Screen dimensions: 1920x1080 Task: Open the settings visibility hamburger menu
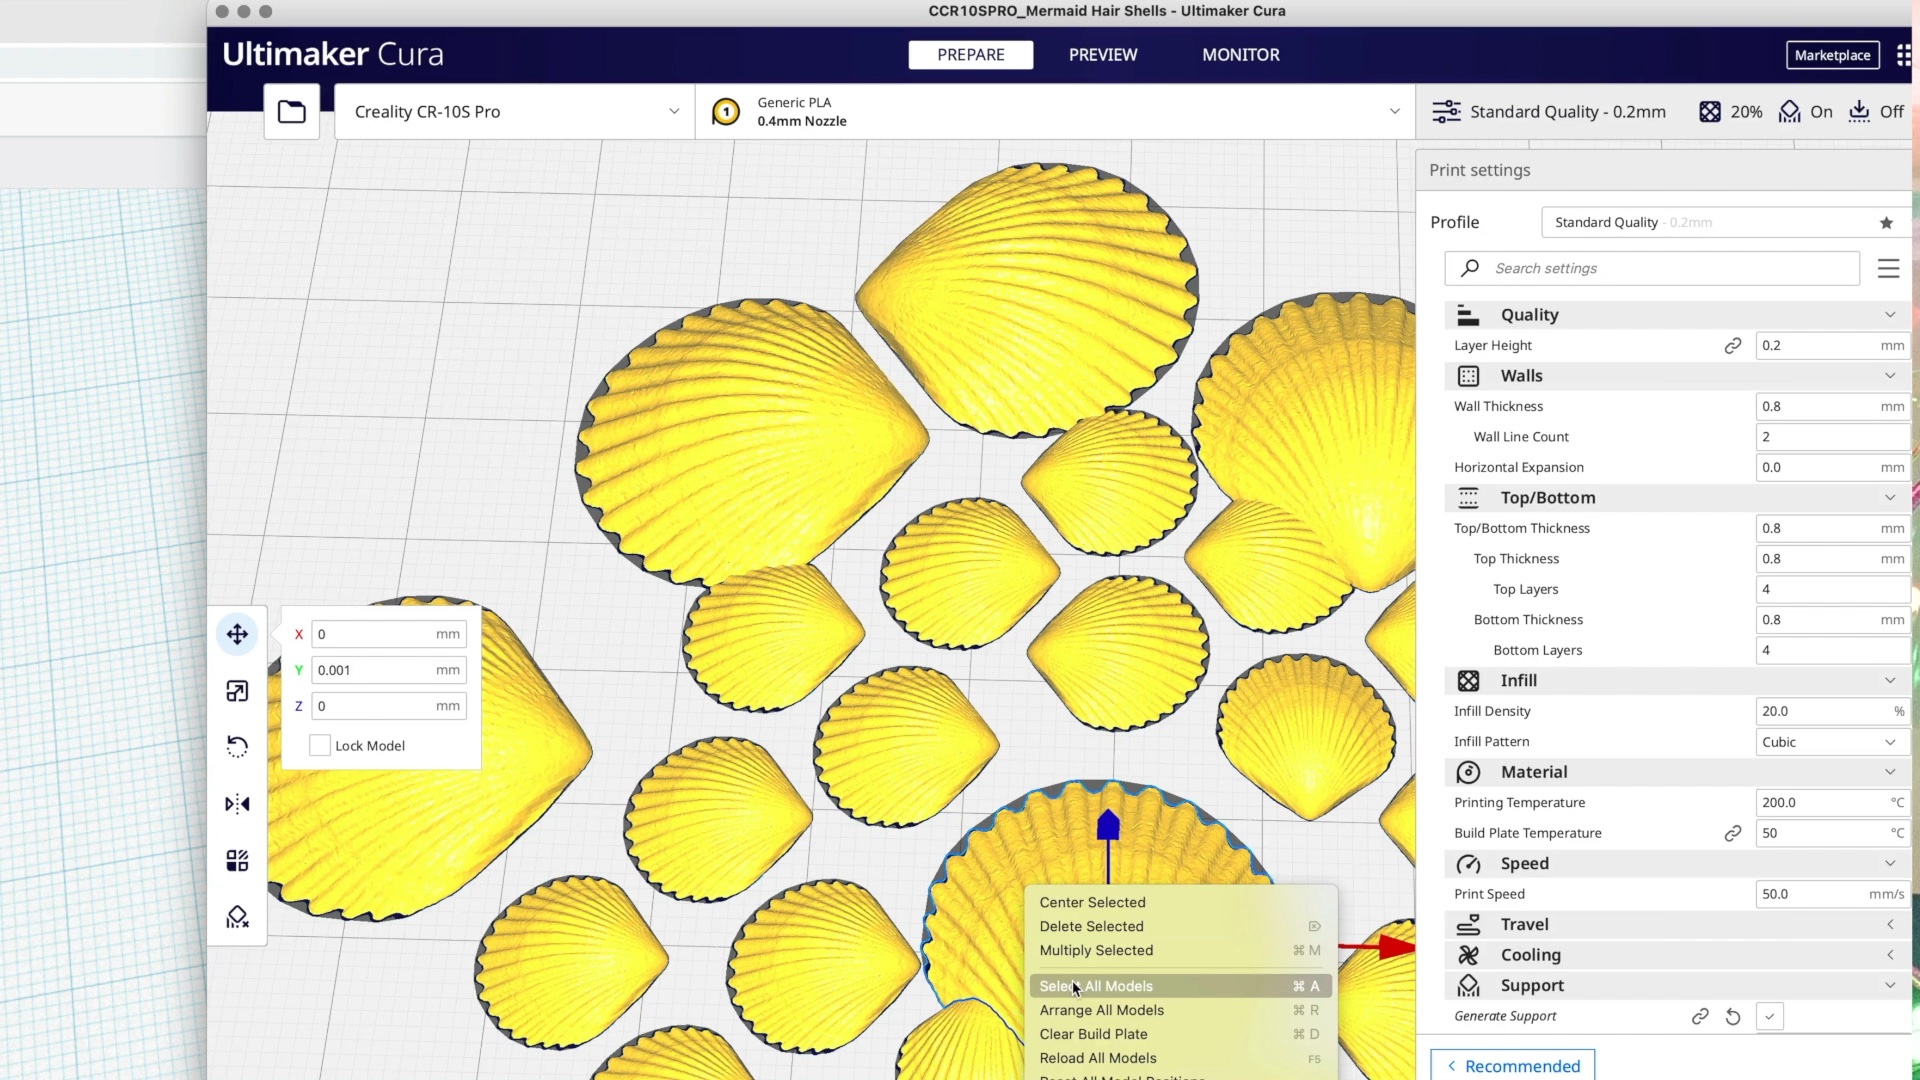coord(1888,268)
